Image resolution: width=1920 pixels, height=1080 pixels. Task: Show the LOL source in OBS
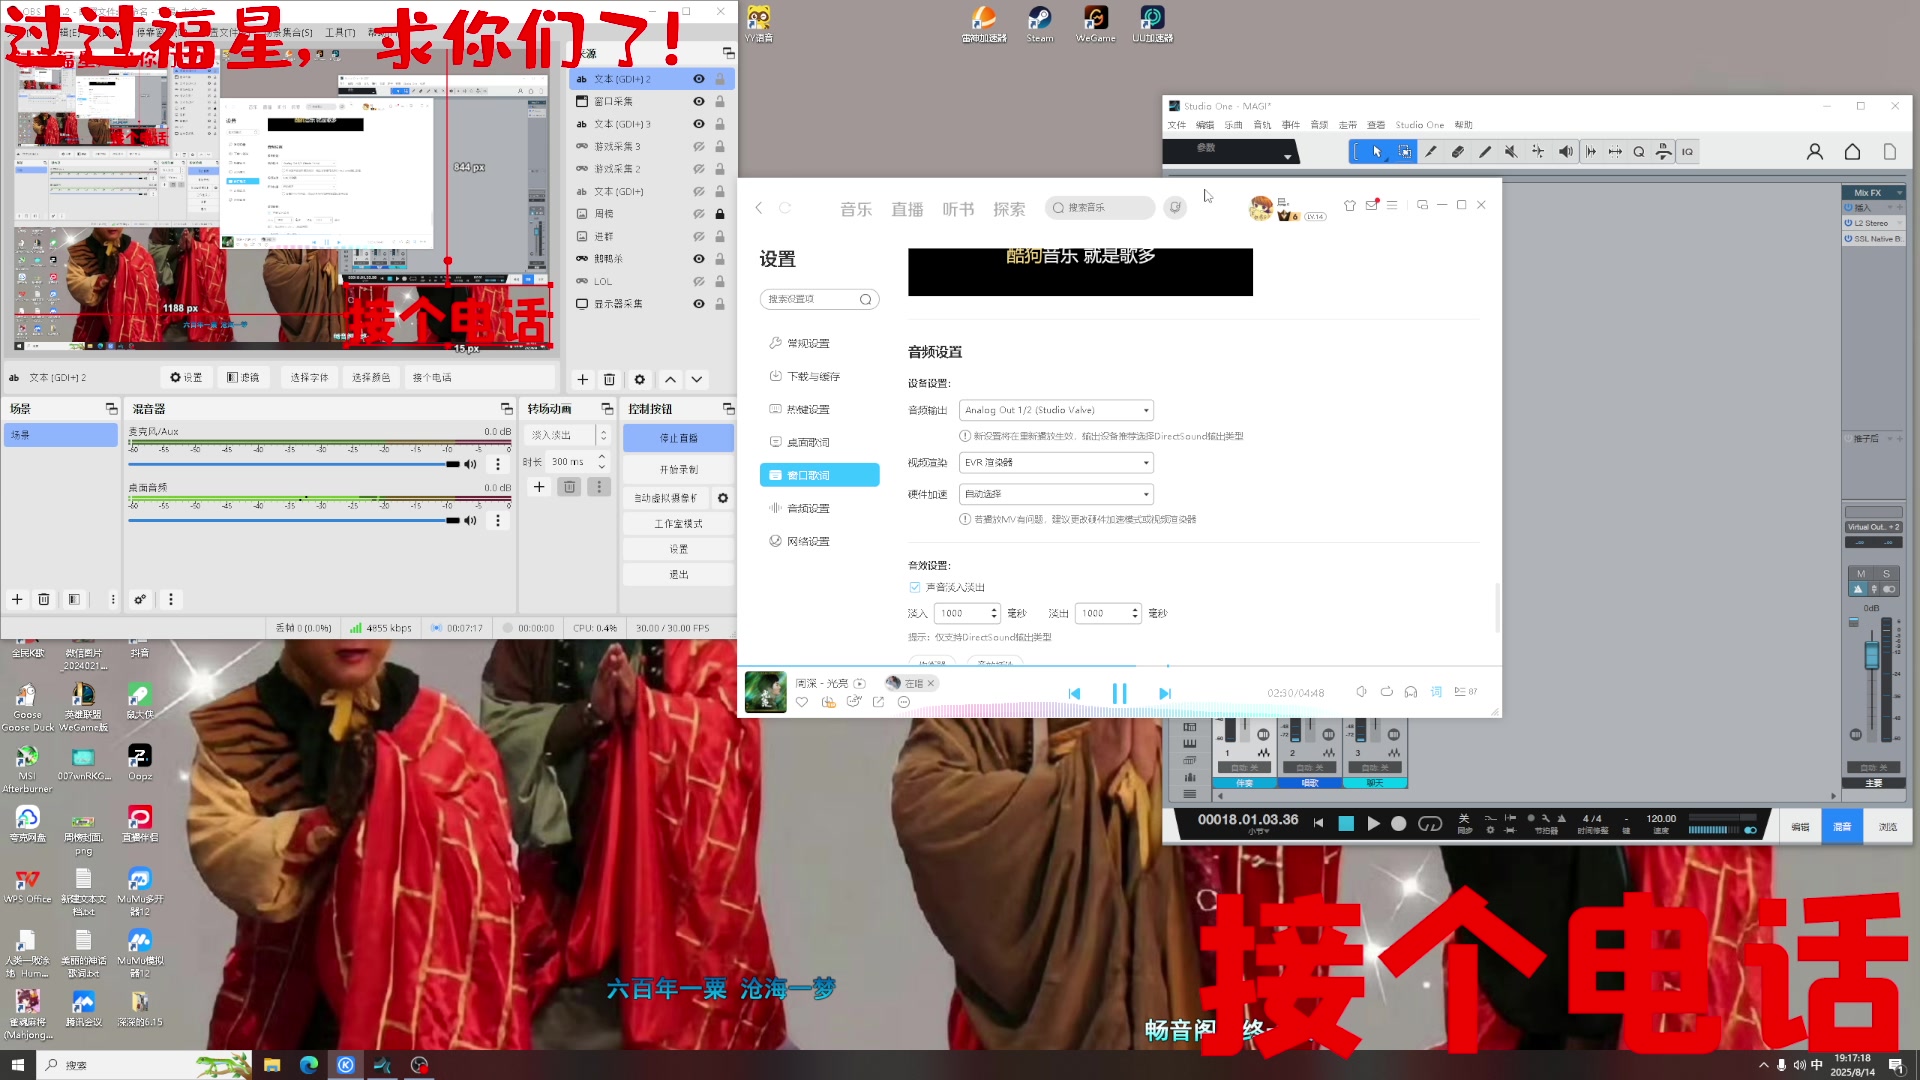pos(699,281)
